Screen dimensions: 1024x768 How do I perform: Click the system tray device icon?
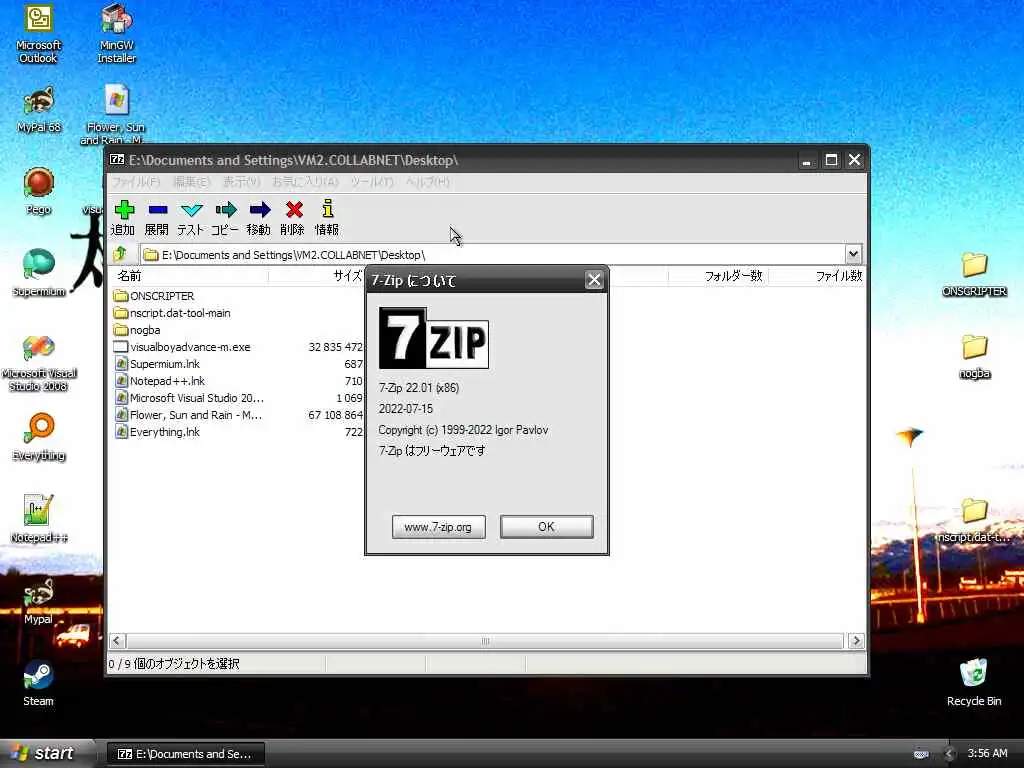coord(921,754)
